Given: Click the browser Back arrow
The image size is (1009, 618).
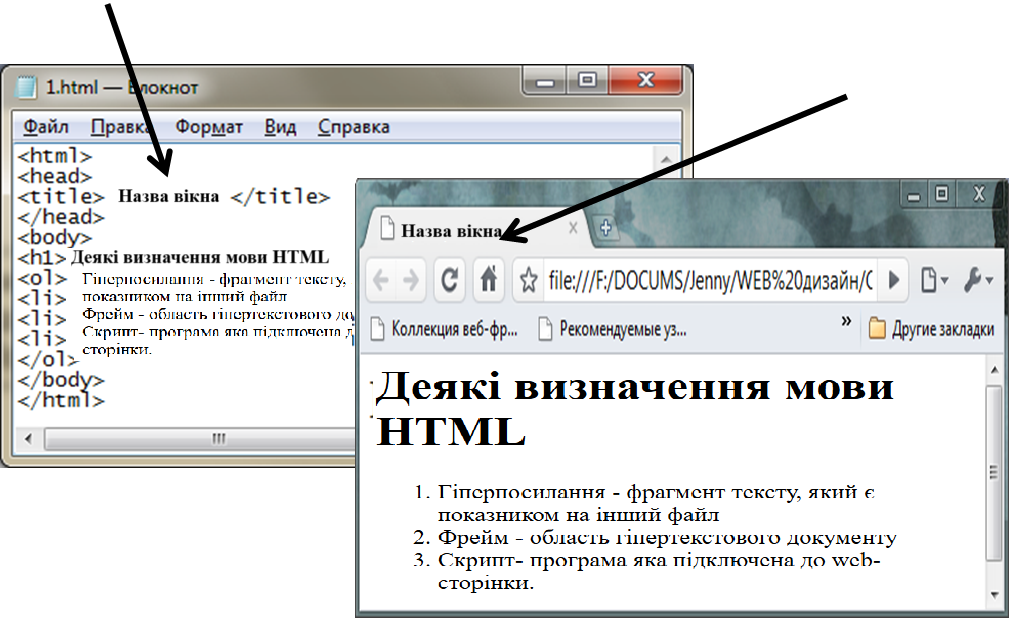Looking at the screenshot, I should 381,281.
